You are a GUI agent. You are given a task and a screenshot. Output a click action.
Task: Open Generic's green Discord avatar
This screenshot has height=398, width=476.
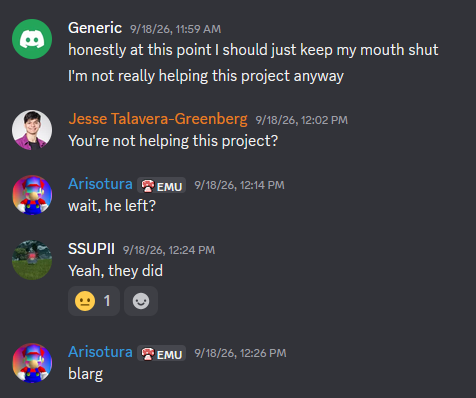(x=32, y=39)
